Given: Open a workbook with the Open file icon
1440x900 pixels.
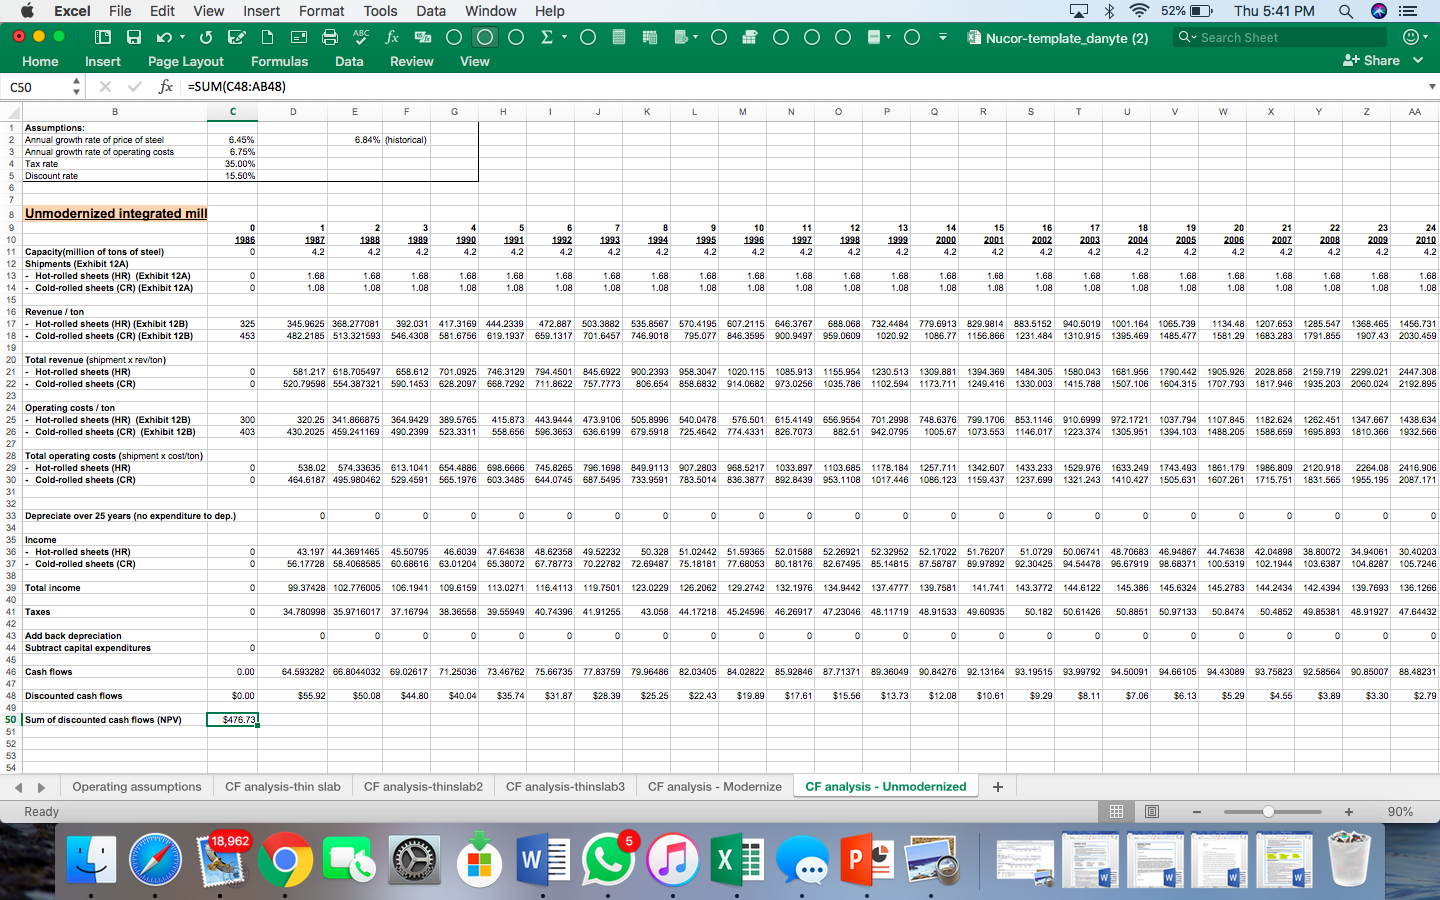Looking at the screenshot, I should click(x=103, y=36).
